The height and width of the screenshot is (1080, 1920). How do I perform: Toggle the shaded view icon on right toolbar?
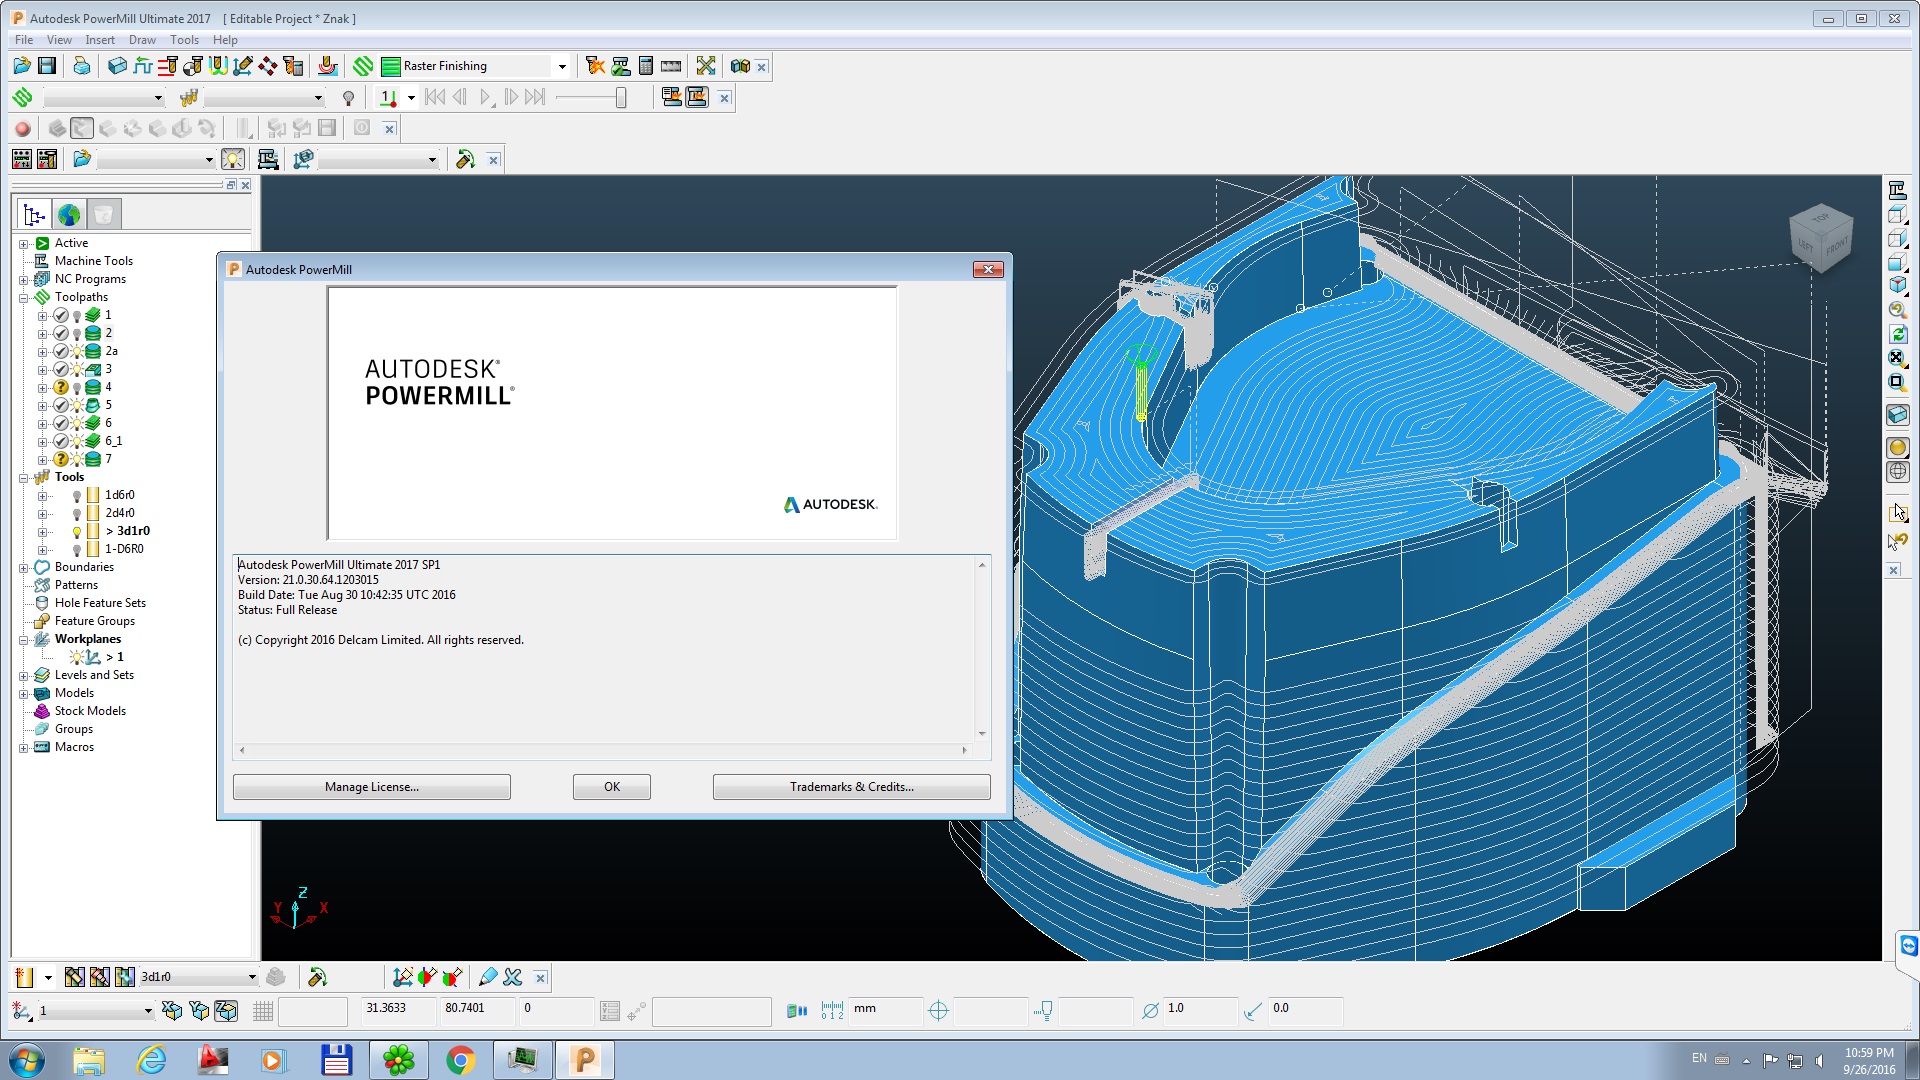(x=1898, y=448)
